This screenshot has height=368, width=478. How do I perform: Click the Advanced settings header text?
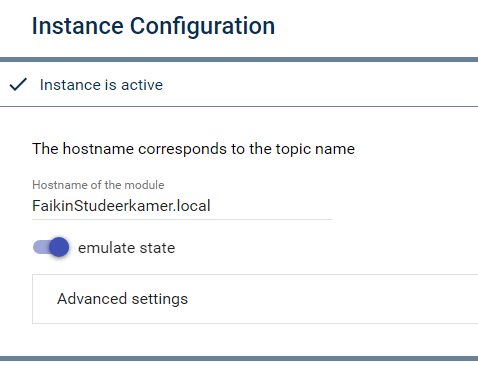click(x=122, y=299)
